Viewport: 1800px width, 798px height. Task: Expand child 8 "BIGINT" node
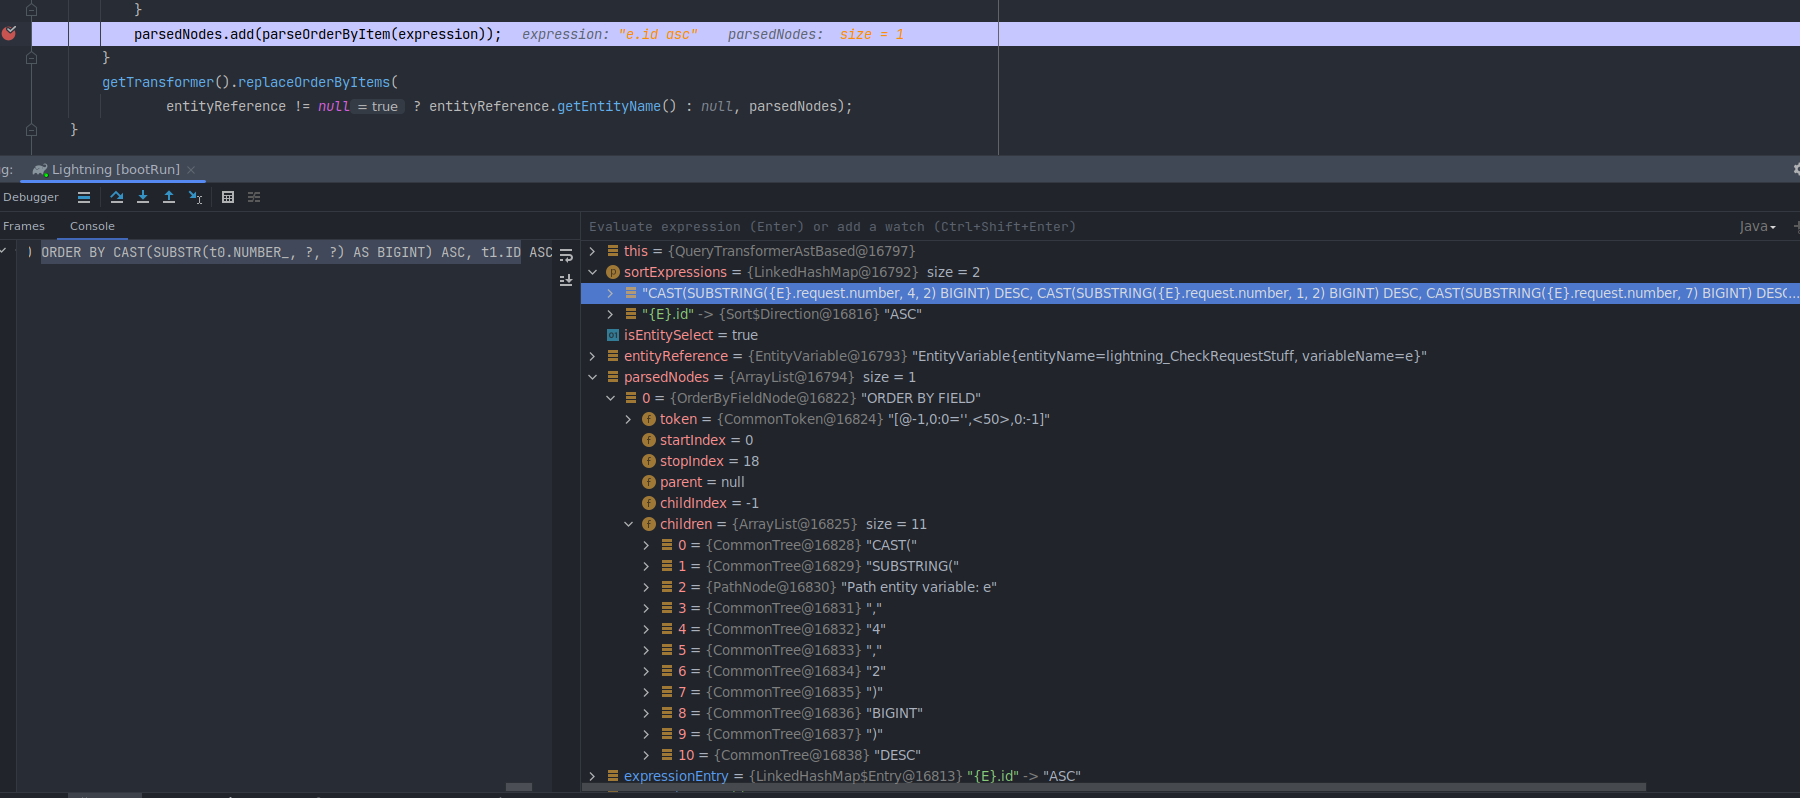(646, 713)
